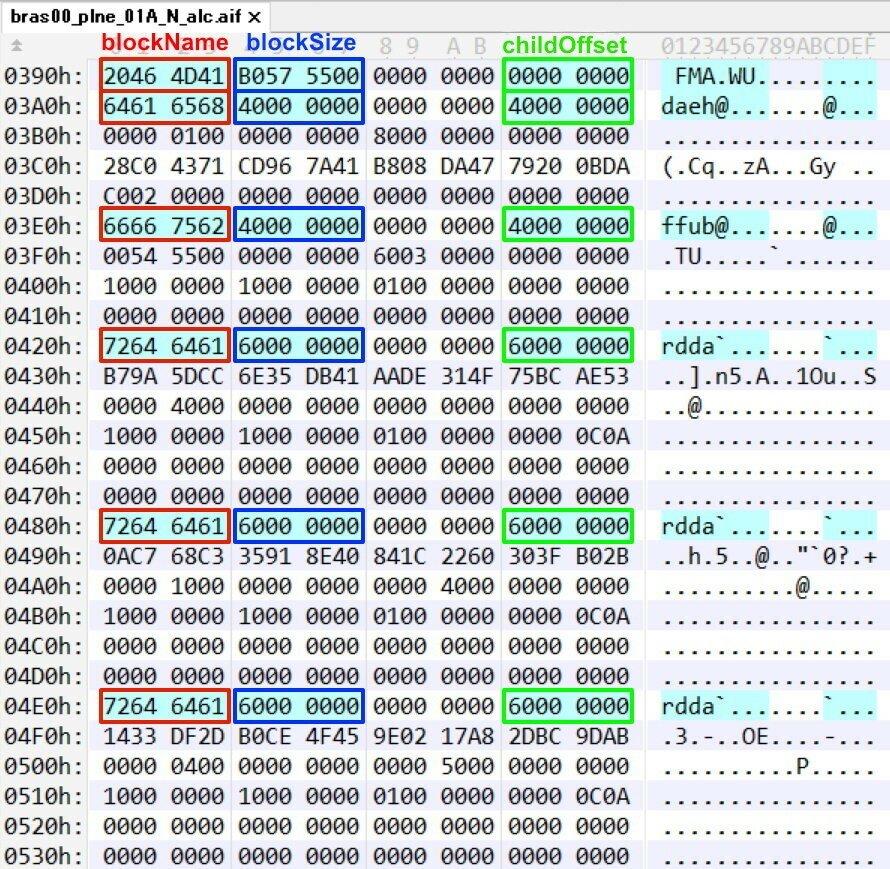
Task: Click hex bytes 0AC7 in row 0490h
Action: click(x=130, y=556)
